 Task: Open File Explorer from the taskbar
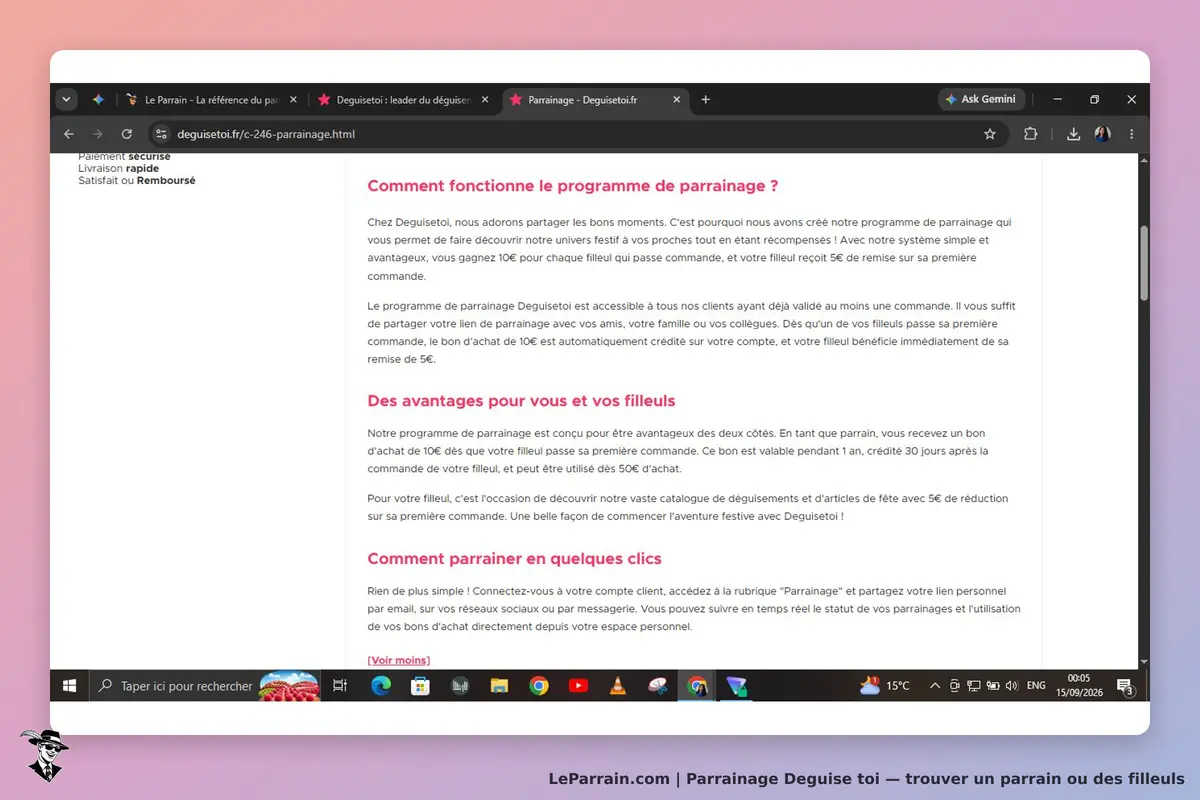click(499, 686)
